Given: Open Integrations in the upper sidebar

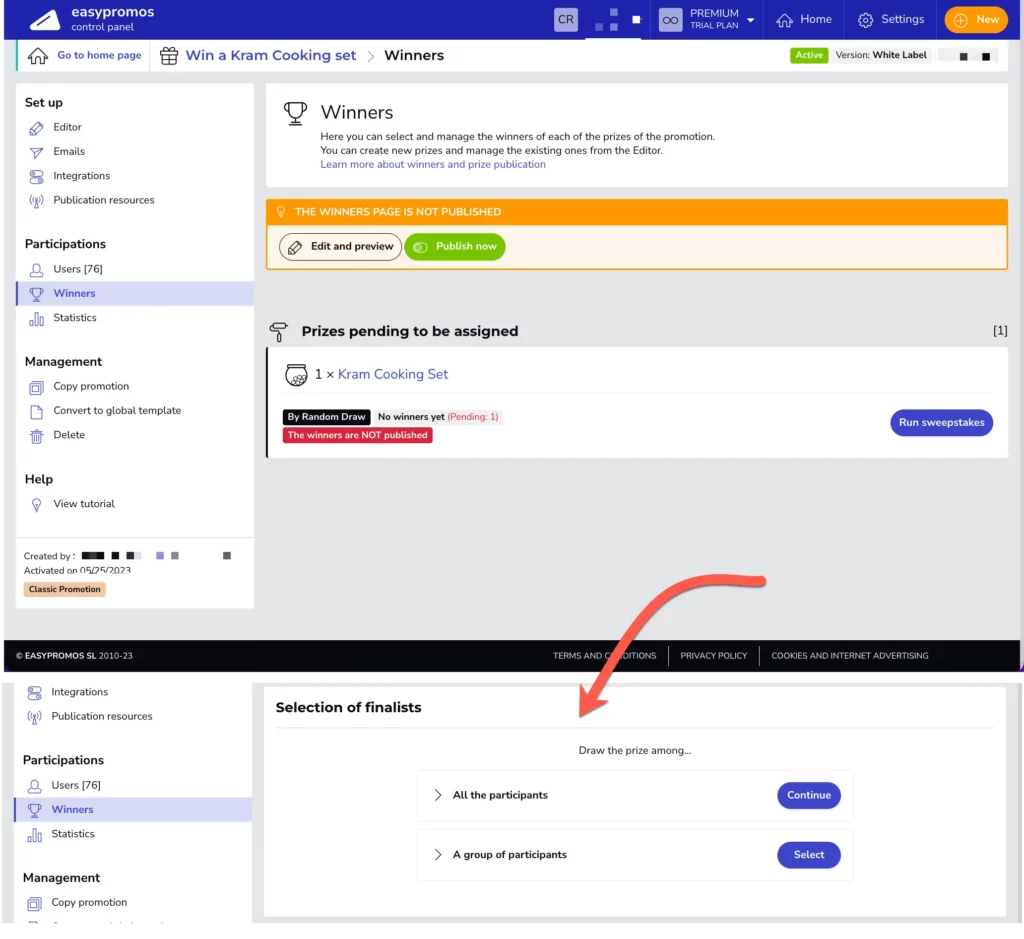Looking at the screenshot, I should coord(82,176).
